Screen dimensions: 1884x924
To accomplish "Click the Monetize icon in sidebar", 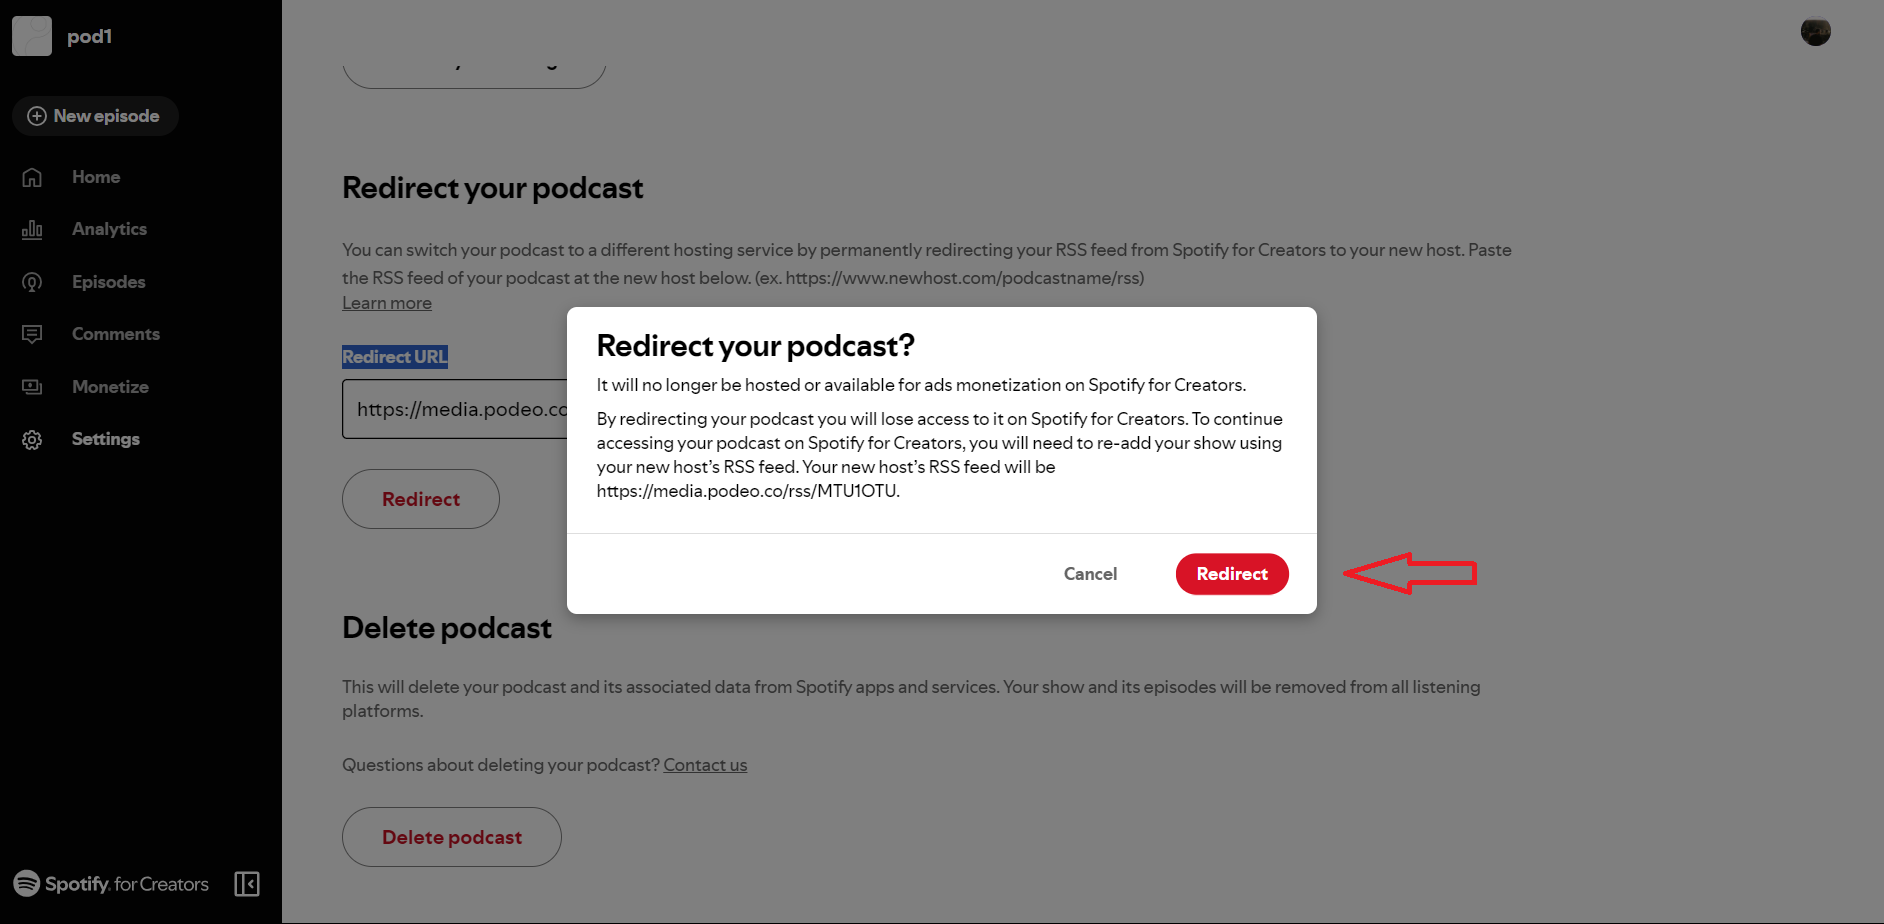I will click(32, 387).
